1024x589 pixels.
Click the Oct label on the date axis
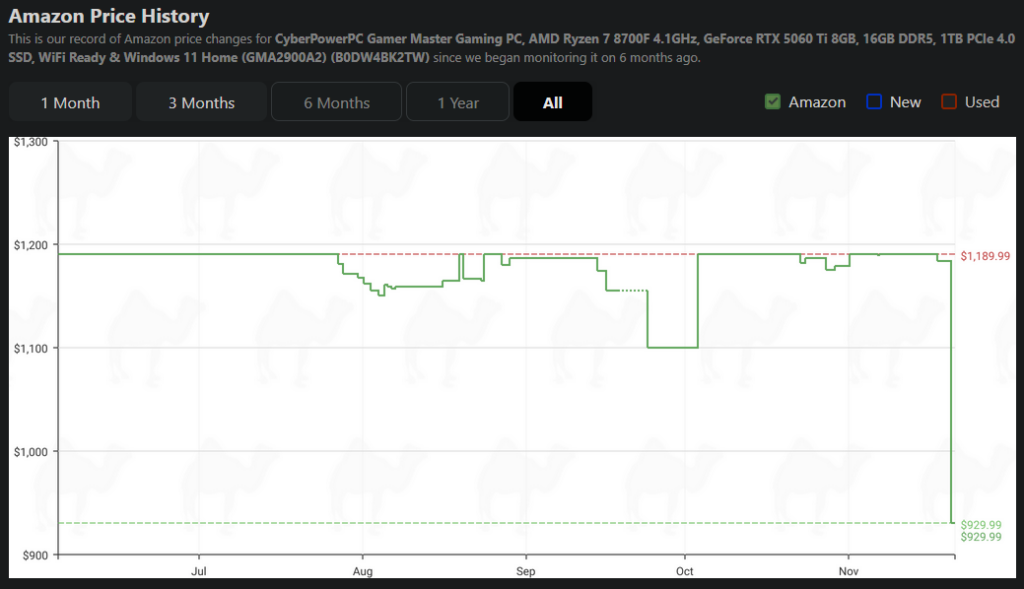[685, 572]
